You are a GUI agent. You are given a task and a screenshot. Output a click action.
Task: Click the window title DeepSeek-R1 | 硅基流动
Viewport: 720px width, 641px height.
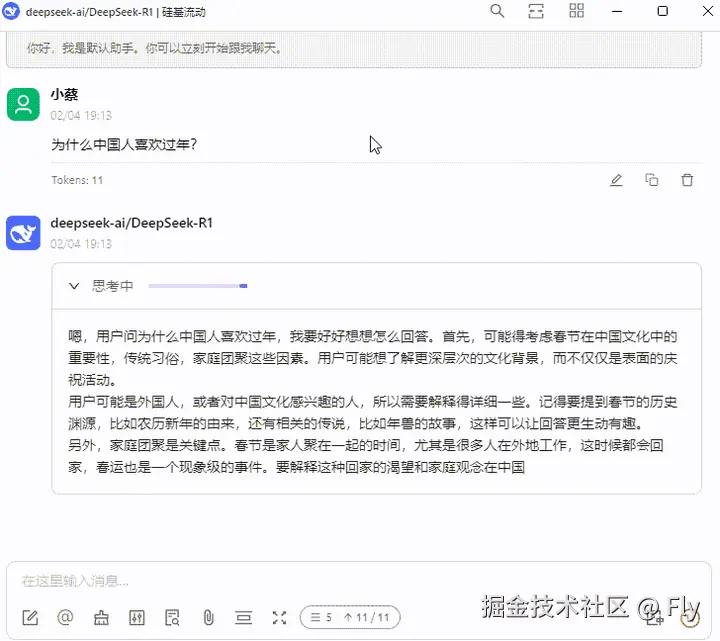tap(116, 12)
